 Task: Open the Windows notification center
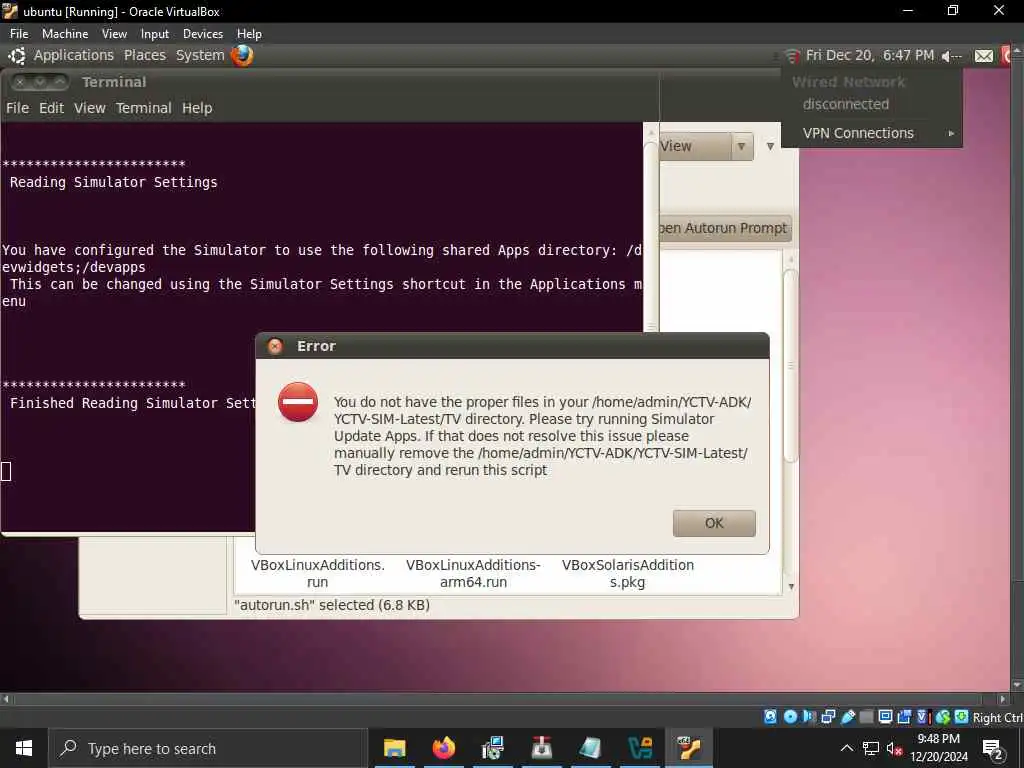click(993, 748)
